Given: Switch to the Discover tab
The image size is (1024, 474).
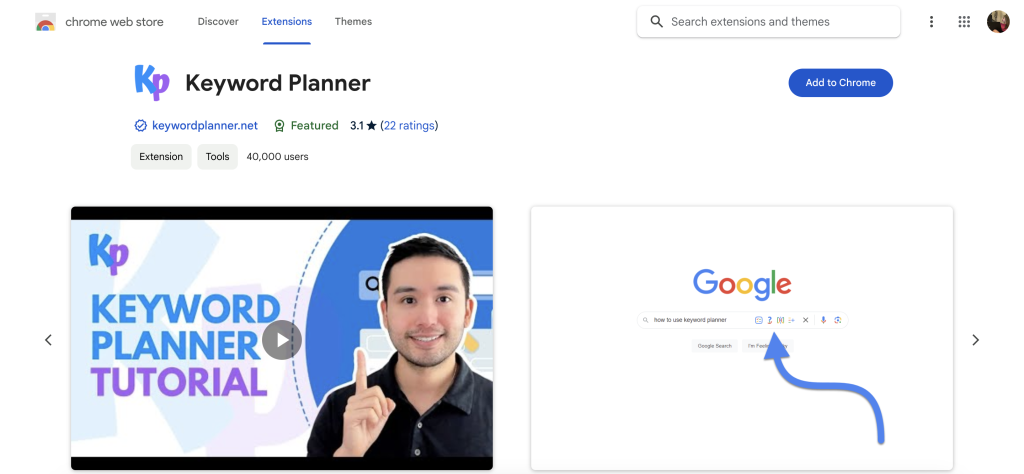Looking at the screenshot, I should [218, 22].
